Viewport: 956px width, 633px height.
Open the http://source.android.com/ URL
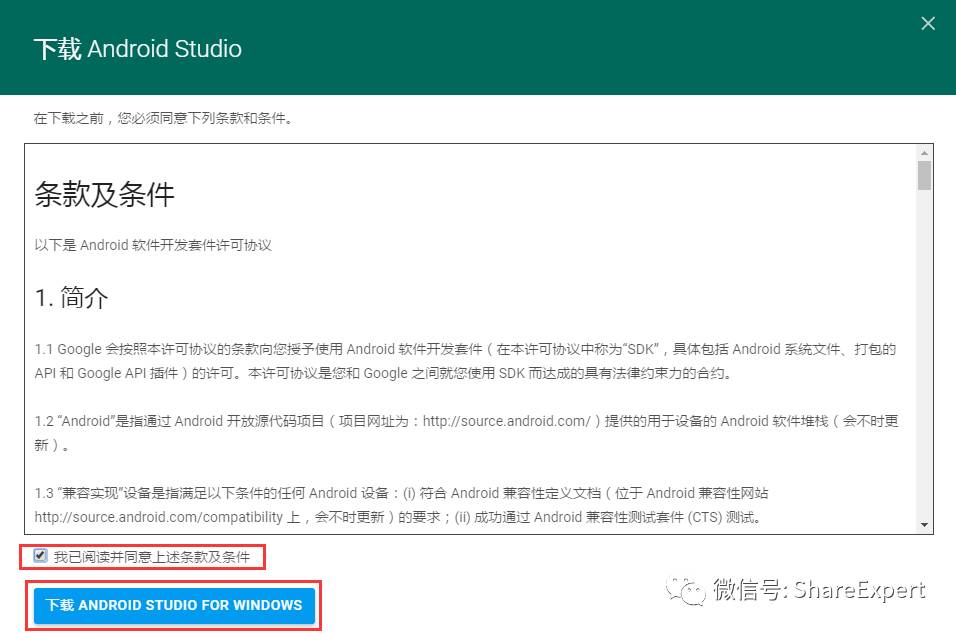pos(507,421)
